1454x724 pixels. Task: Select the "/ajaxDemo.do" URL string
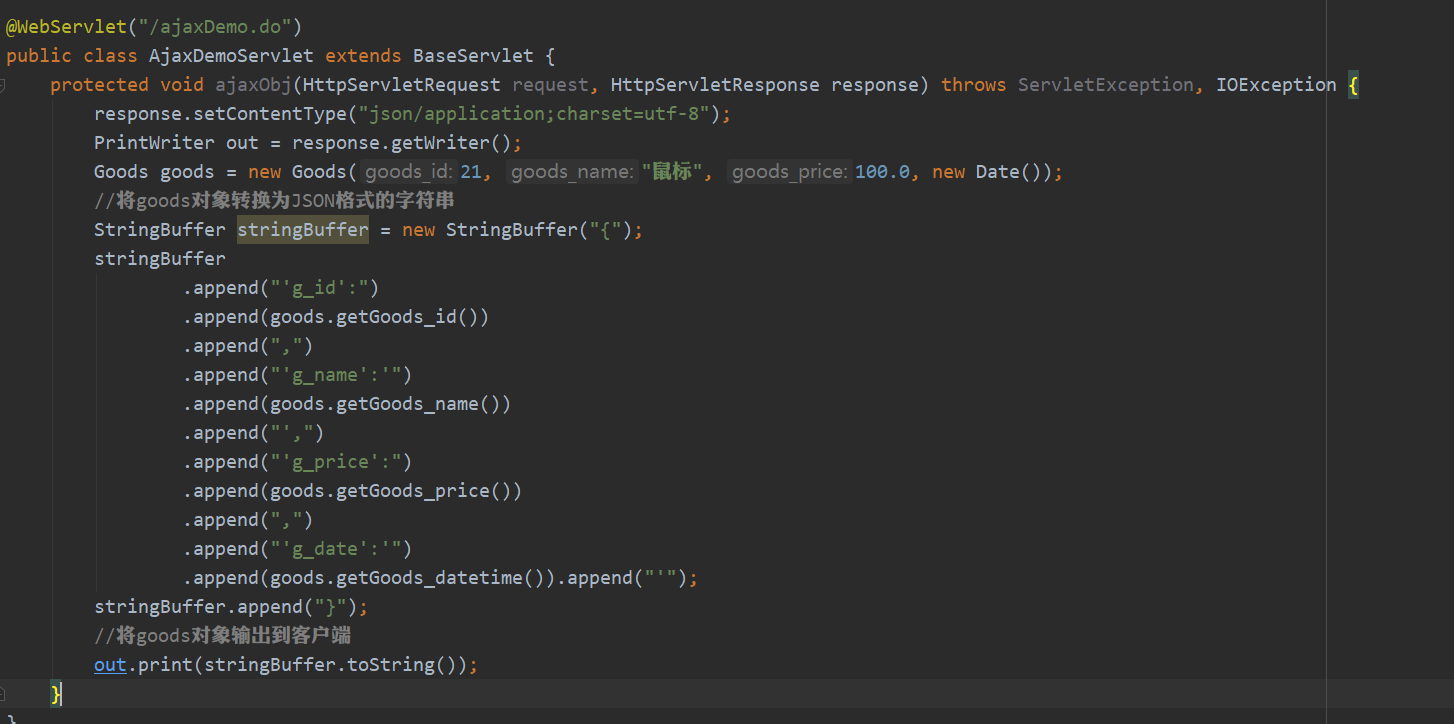pos(215,27)
